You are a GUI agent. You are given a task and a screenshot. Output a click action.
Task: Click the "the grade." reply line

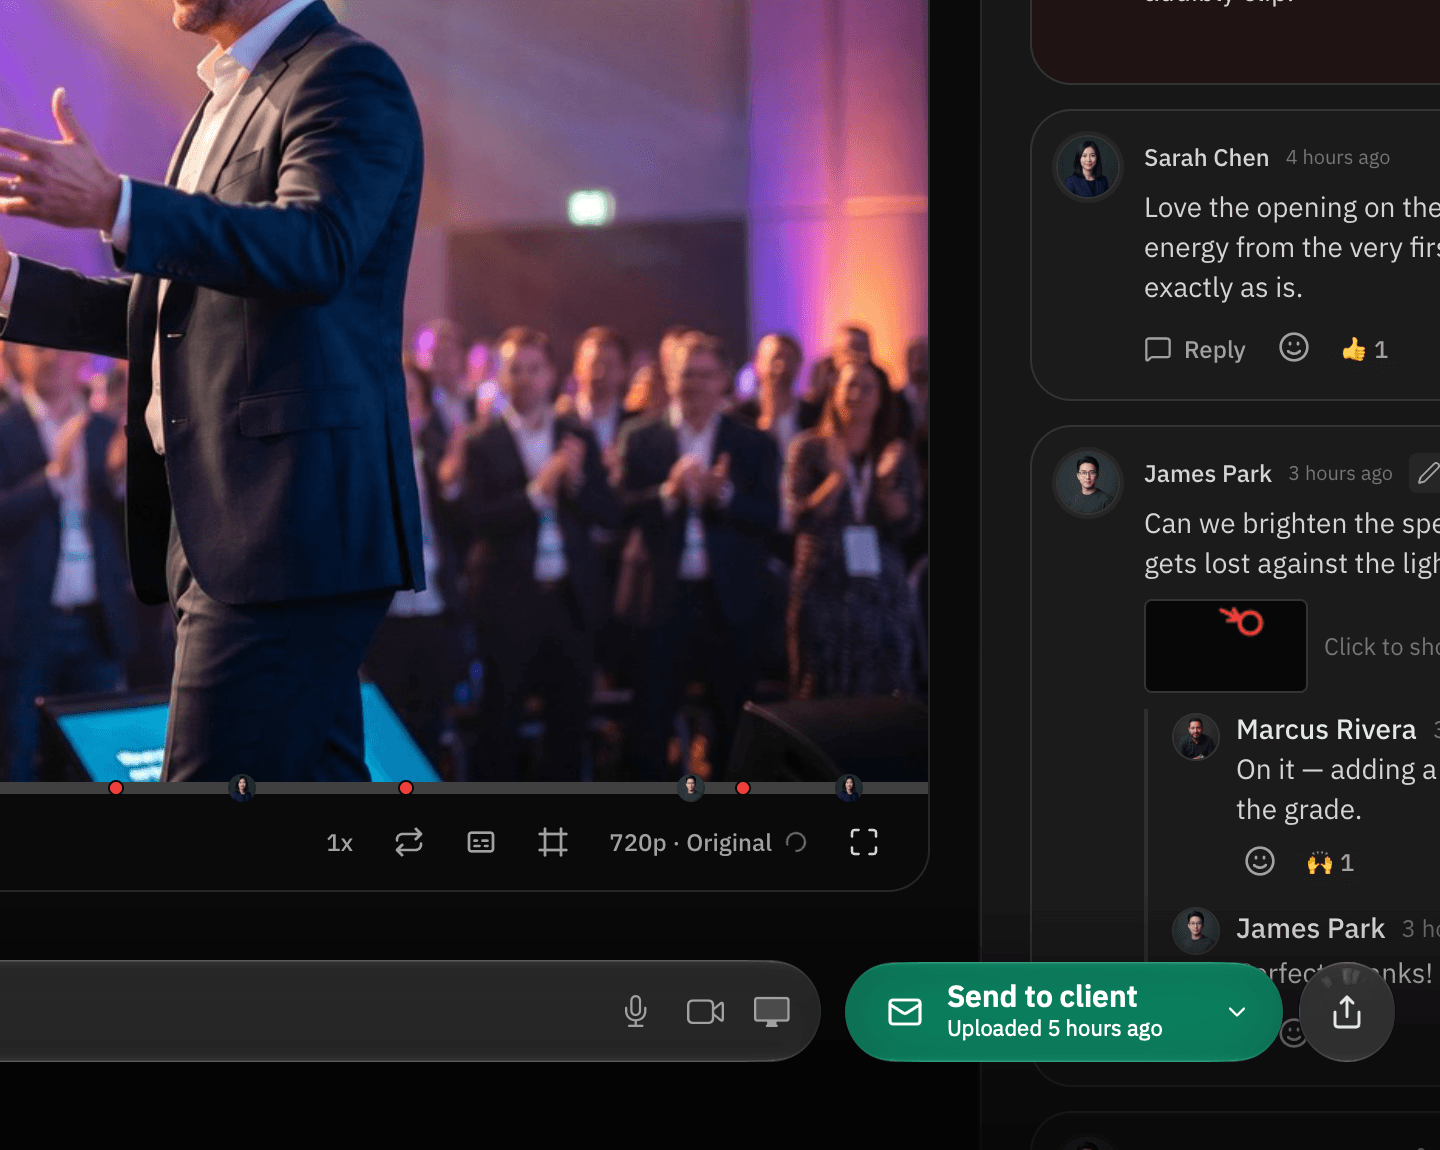point(1299,810)
